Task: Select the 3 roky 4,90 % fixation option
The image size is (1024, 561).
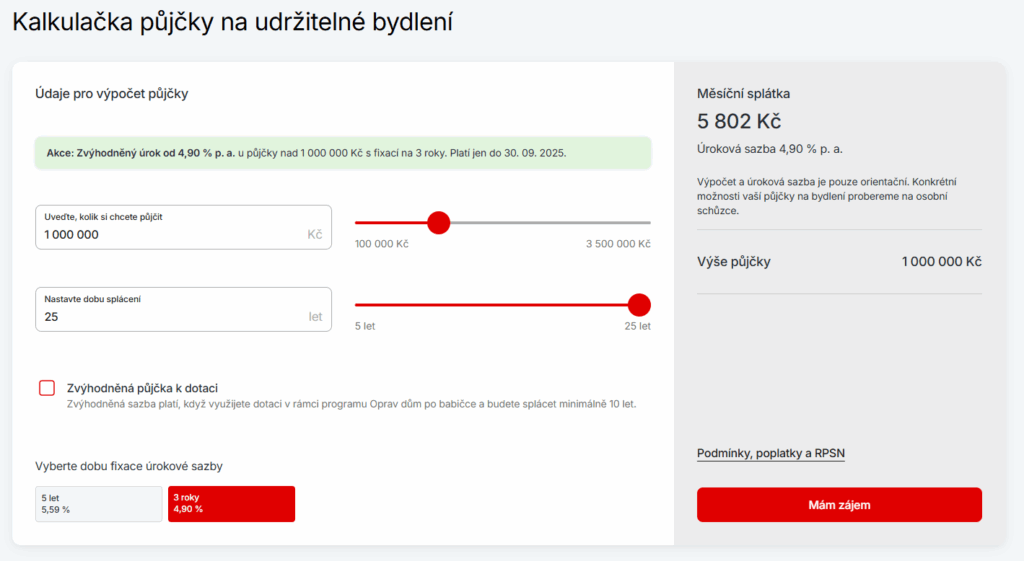Action: pyautogui.click(x=231, y=504)
